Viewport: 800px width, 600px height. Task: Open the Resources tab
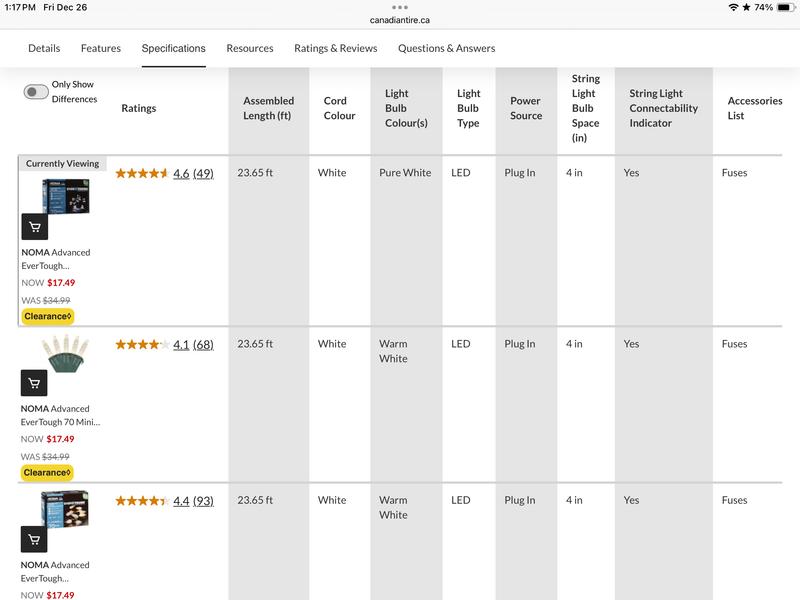point(250,48)
